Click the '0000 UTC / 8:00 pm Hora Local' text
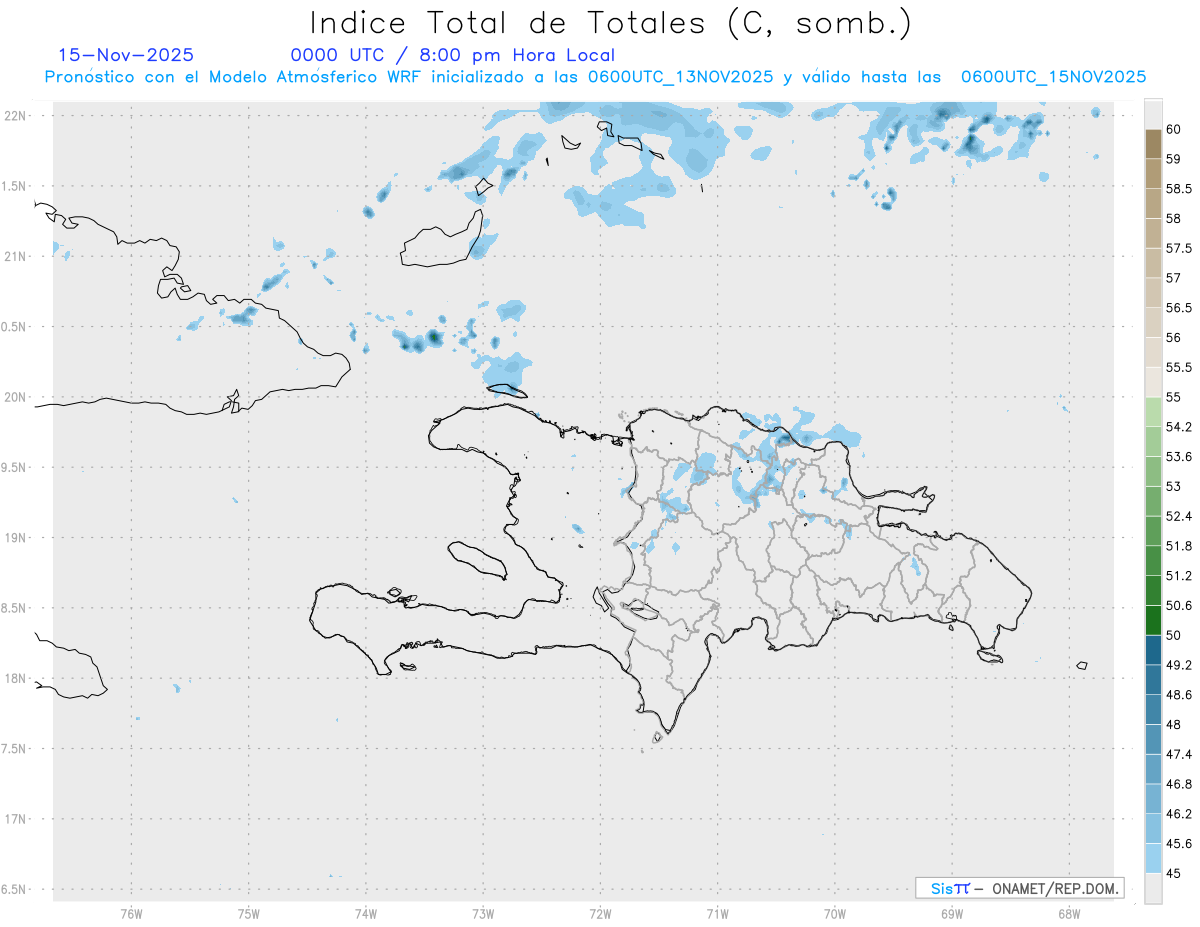 (x=453, y=56)
